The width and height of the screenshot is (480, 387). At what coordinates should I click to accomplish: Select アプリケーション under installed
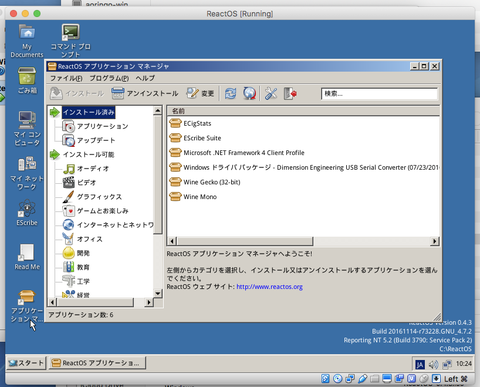(103, 126)
